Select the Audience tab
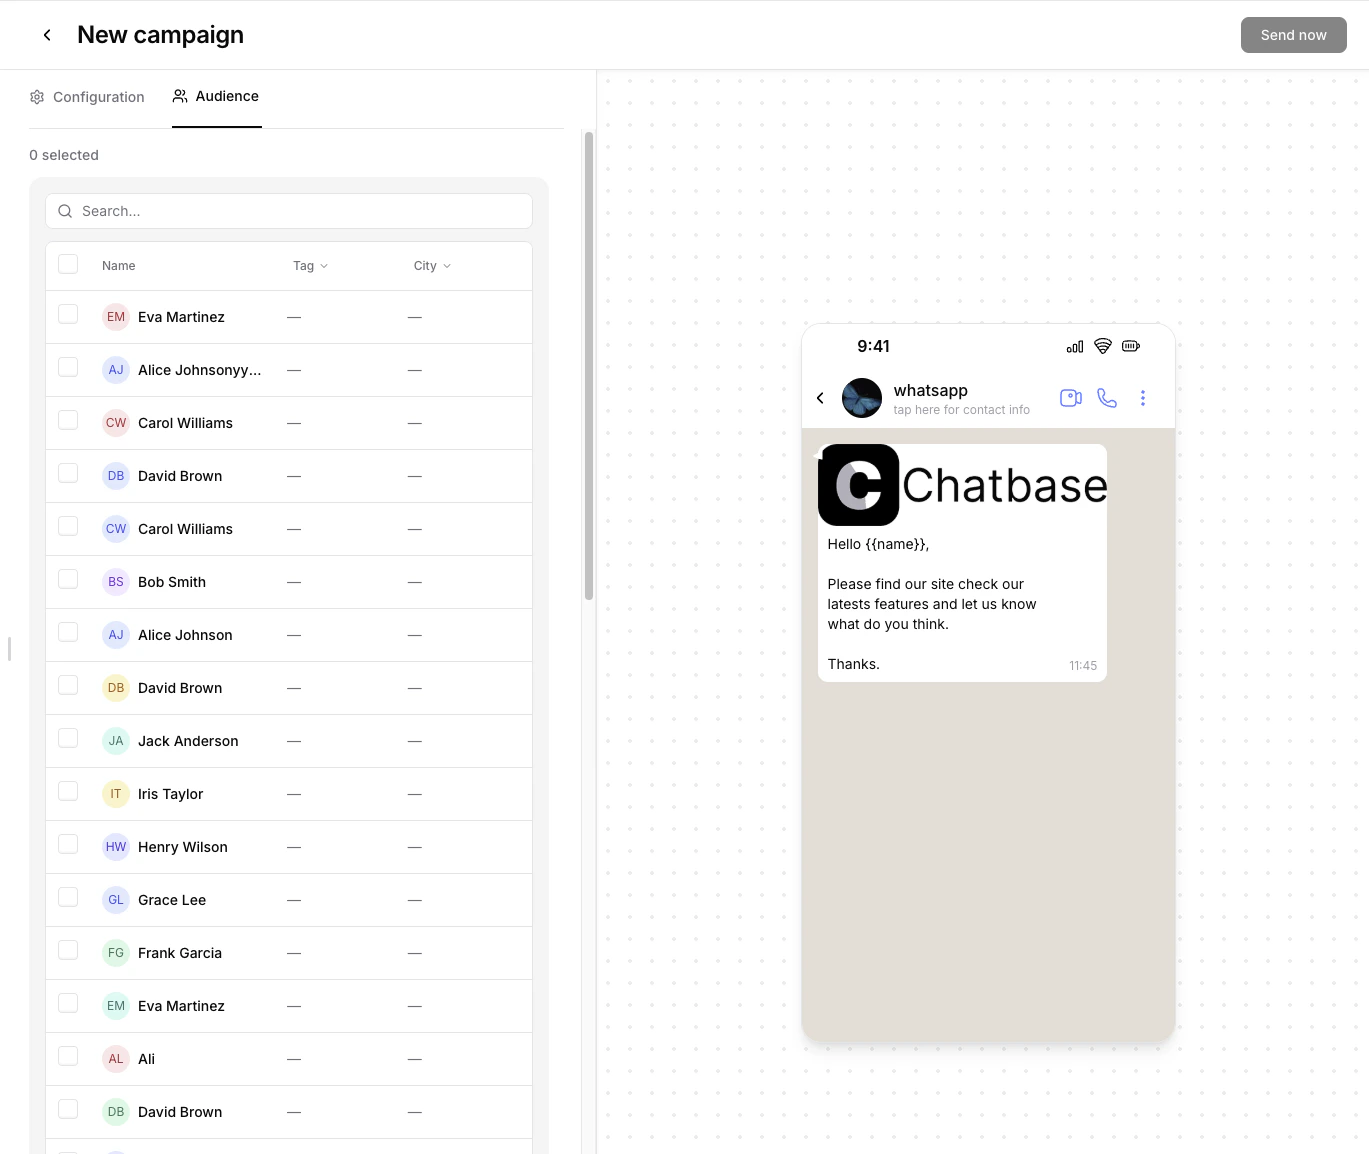This screenshot has height=1154, width=1369. click(x=216, y=96)
